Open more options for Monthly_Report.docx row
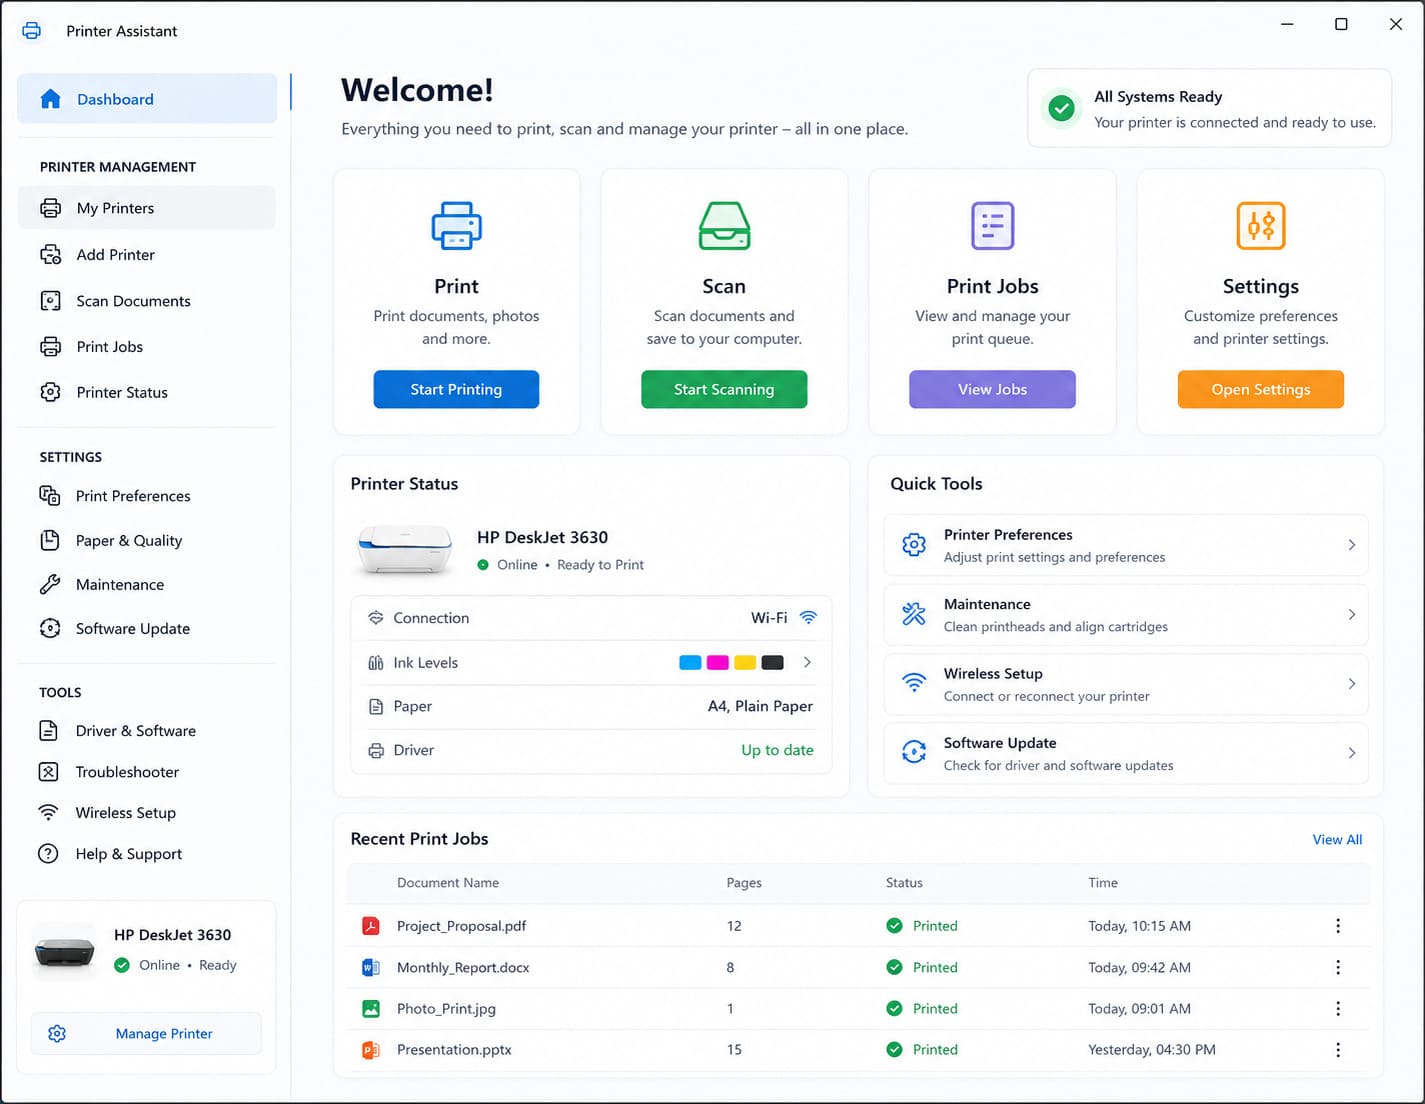 click(1338, 967)
